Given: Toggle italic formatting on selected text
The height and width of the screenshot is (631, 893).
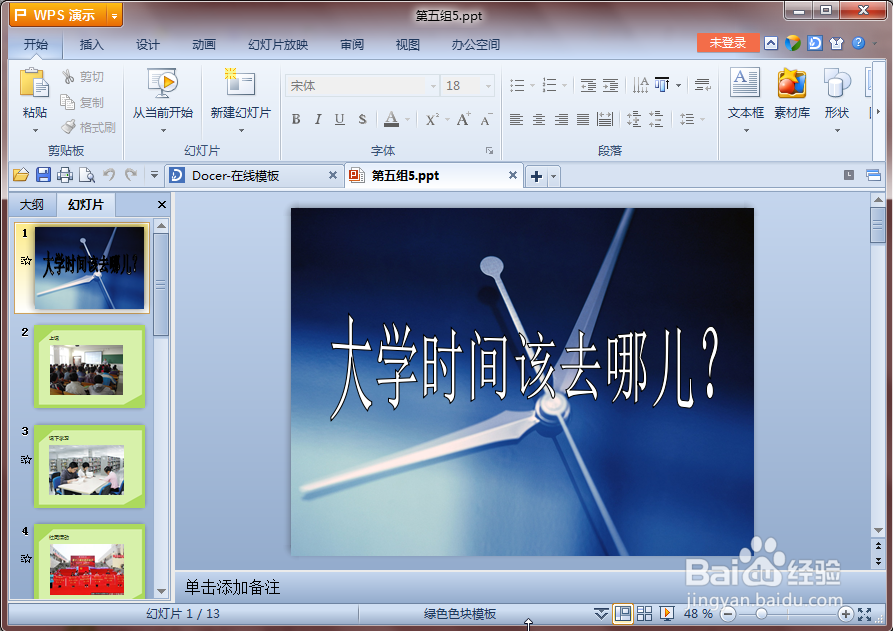Looking at the screenshot, I should click(317, 119).
